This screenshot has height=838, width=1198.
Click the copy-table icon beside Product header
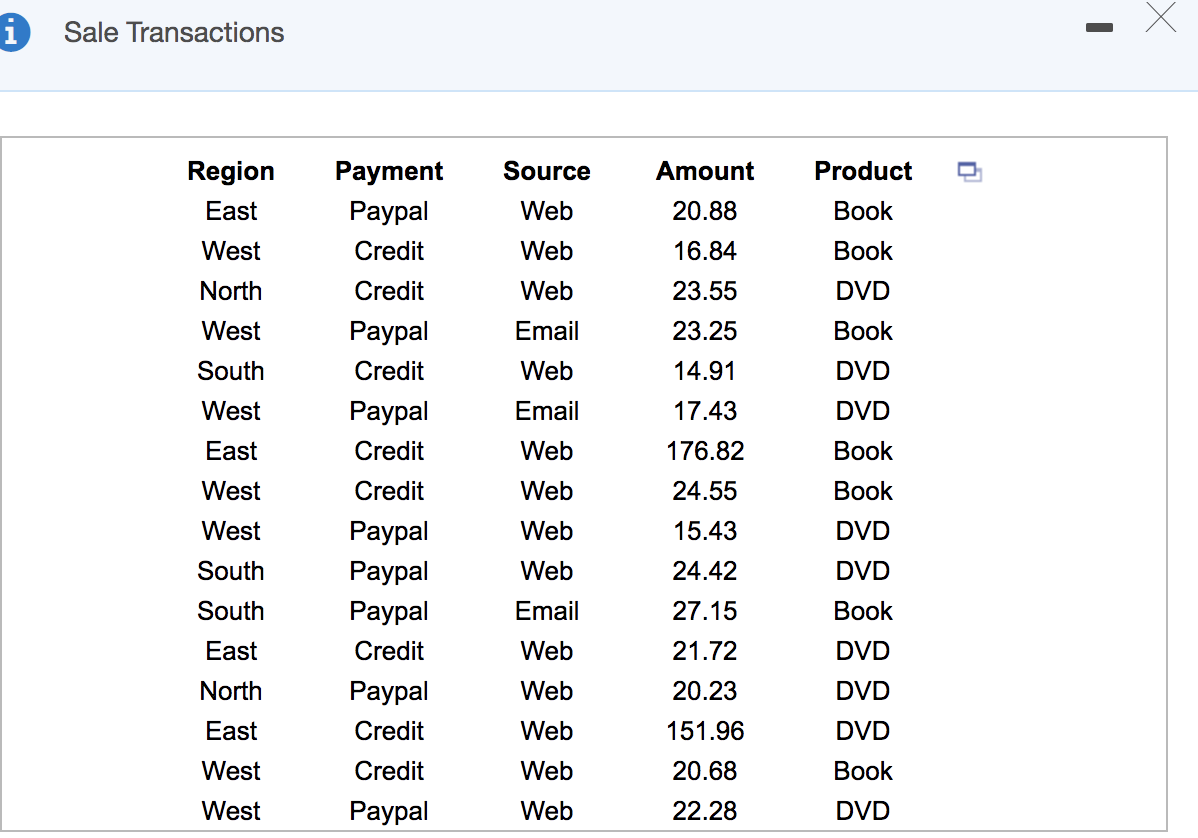point(970,172)
